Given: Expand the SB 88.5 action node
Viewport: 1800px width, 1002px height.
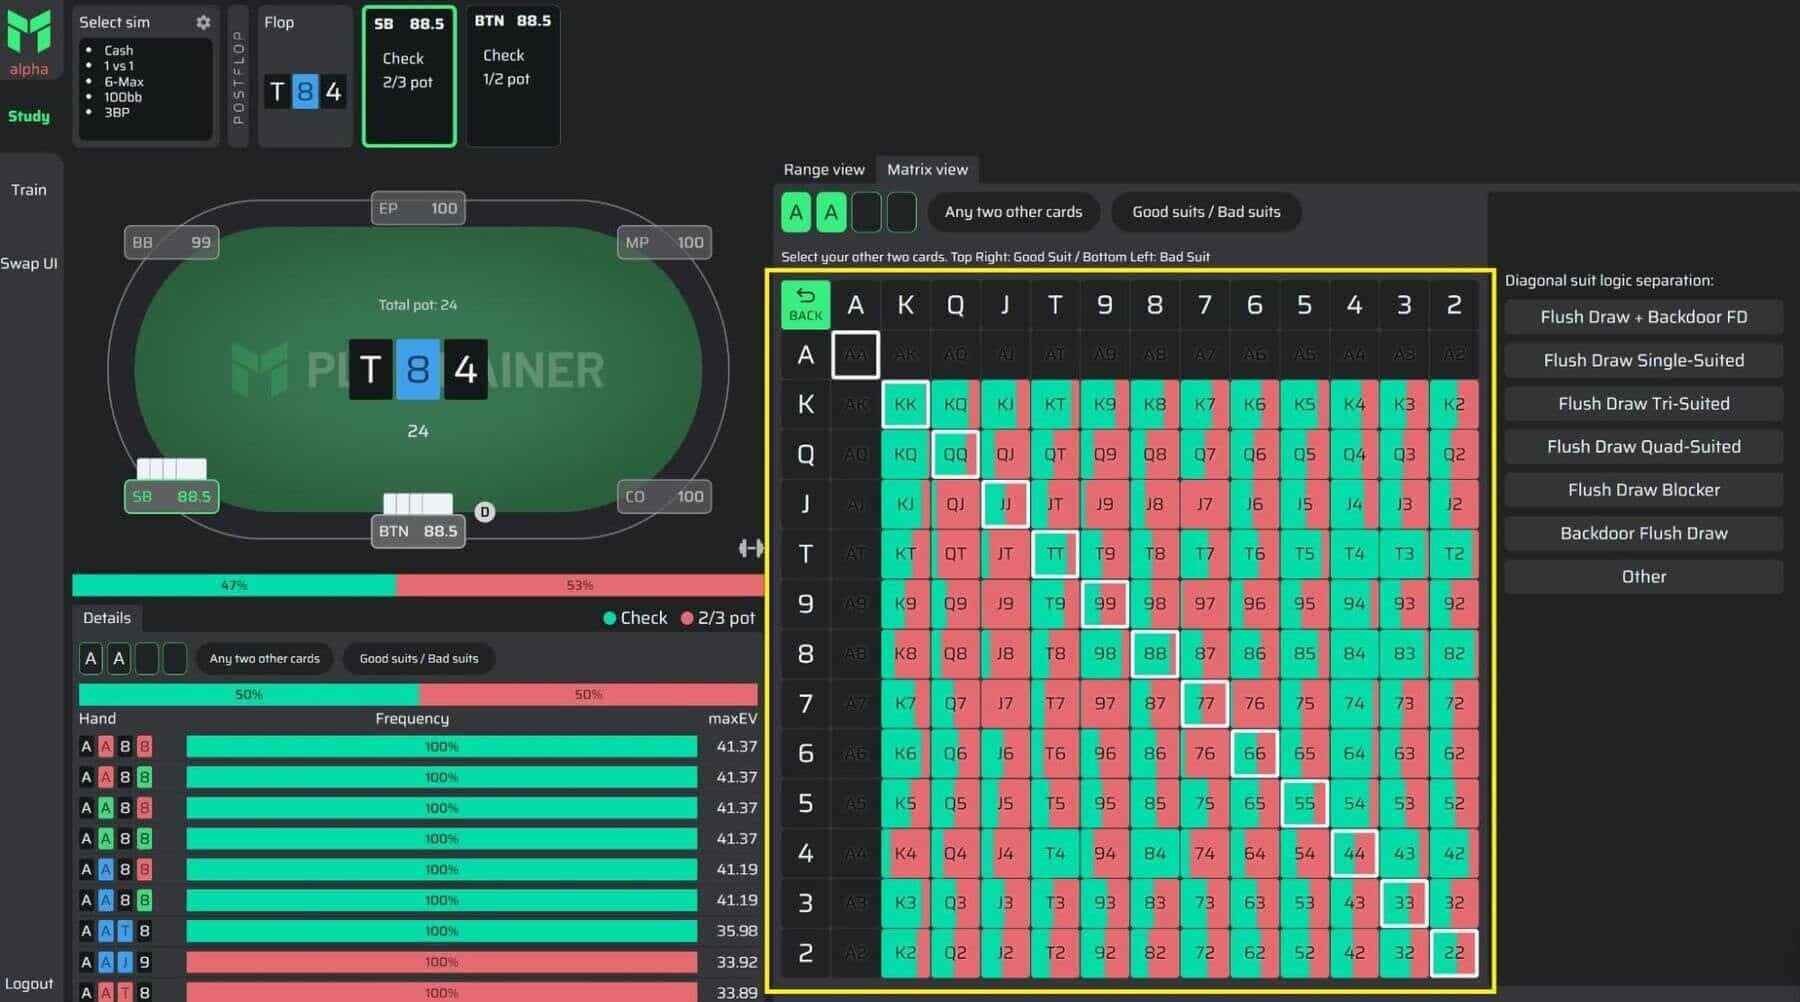Looking at the screenshot, I should (x=409, y=77).
